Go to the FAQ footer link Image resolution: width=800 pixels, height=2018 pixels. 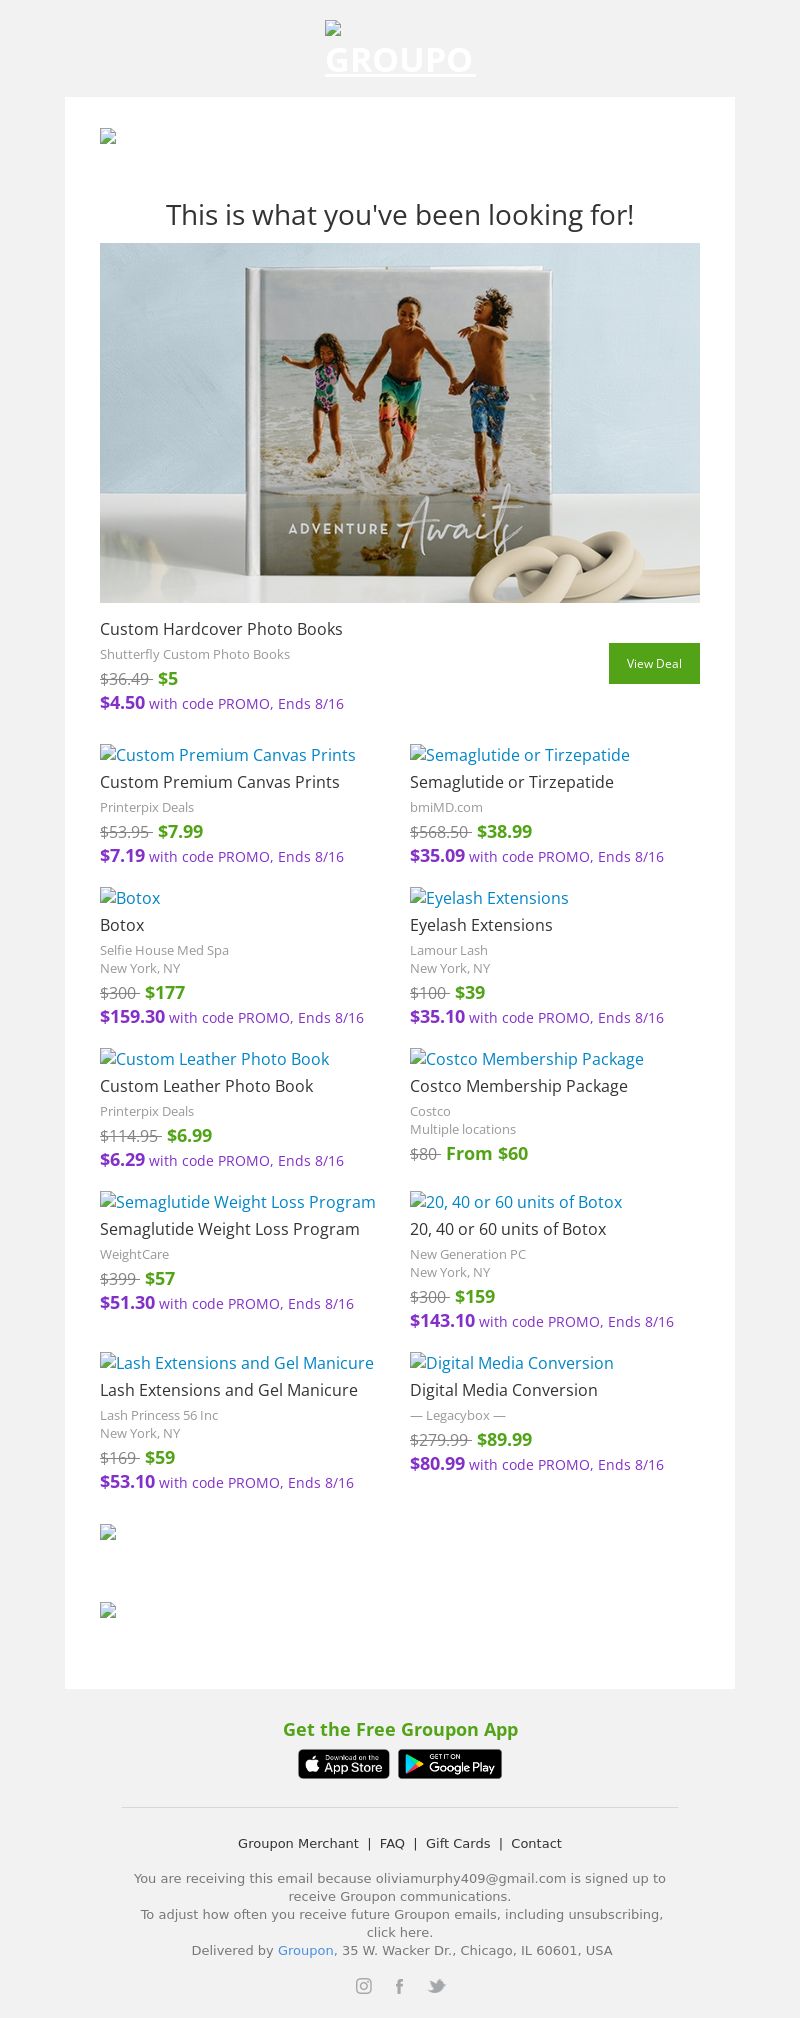tap(392, 1843)
